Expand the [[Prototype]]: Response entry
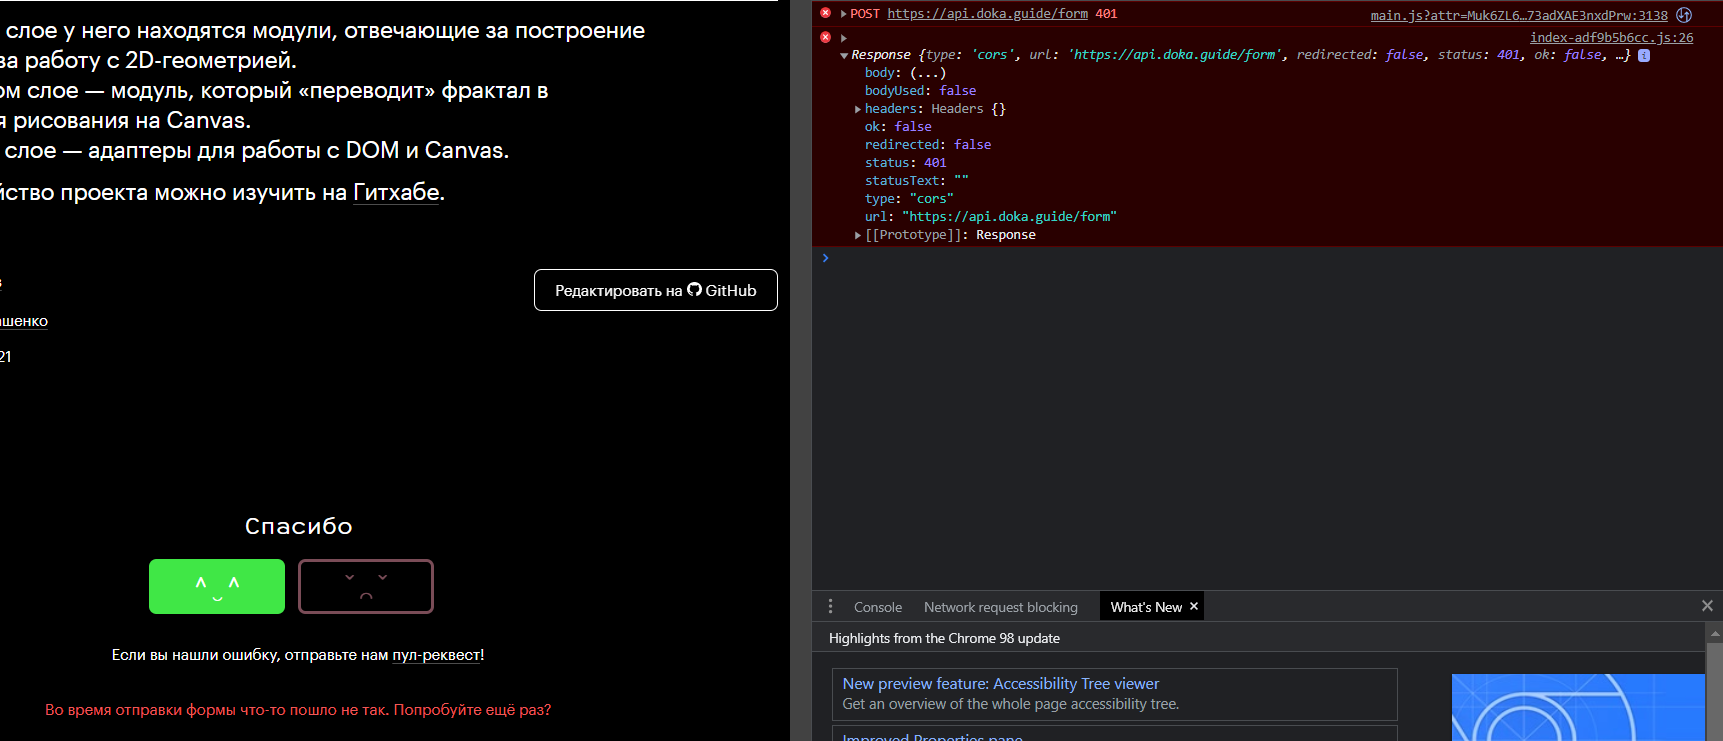This screenshot has width=1723, height=741. tap(858, 235)
